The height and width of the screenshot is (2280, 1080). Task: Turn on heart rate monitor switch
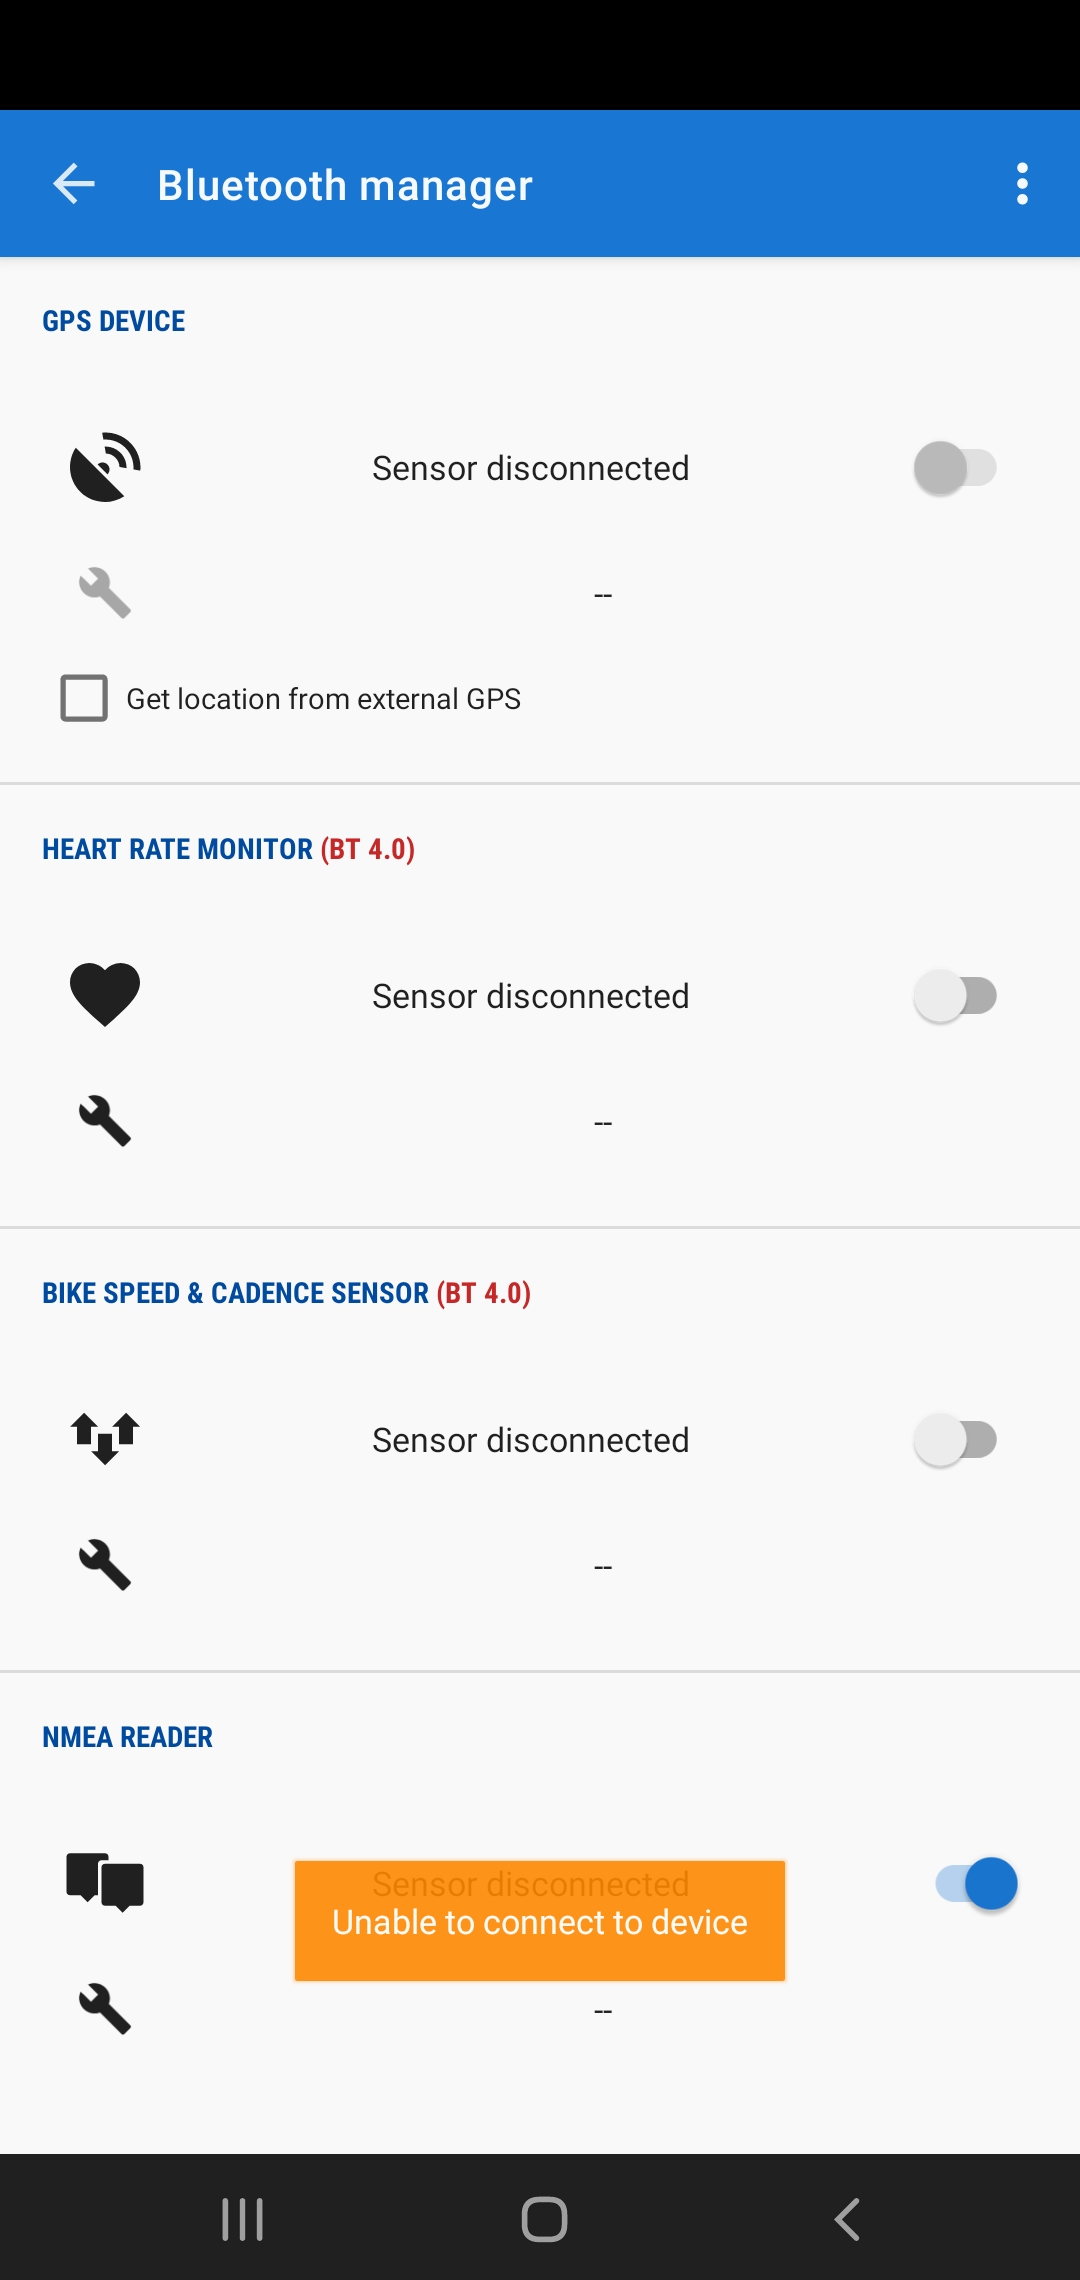[955, 996]
